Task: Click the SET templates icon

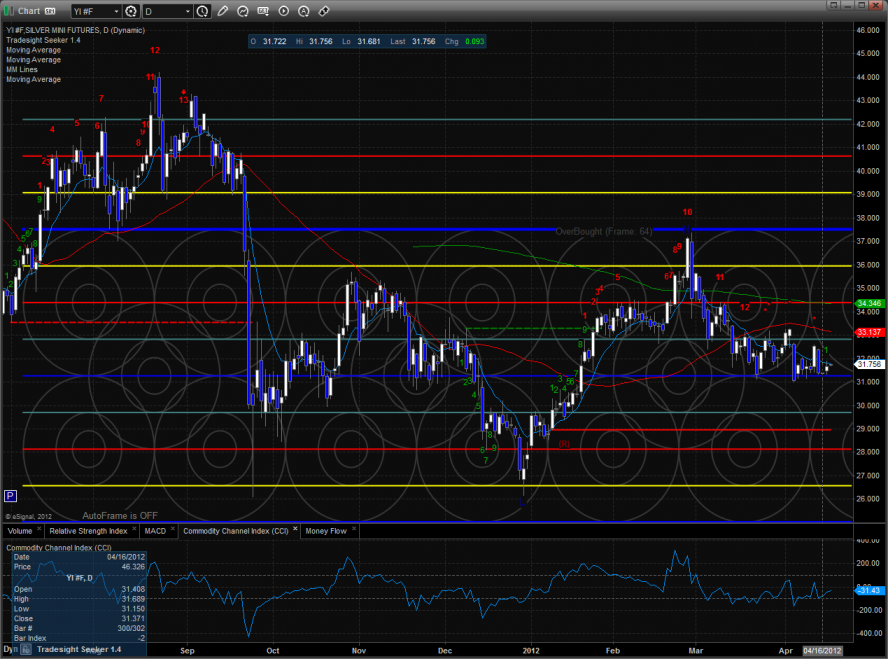Action: 263,11
